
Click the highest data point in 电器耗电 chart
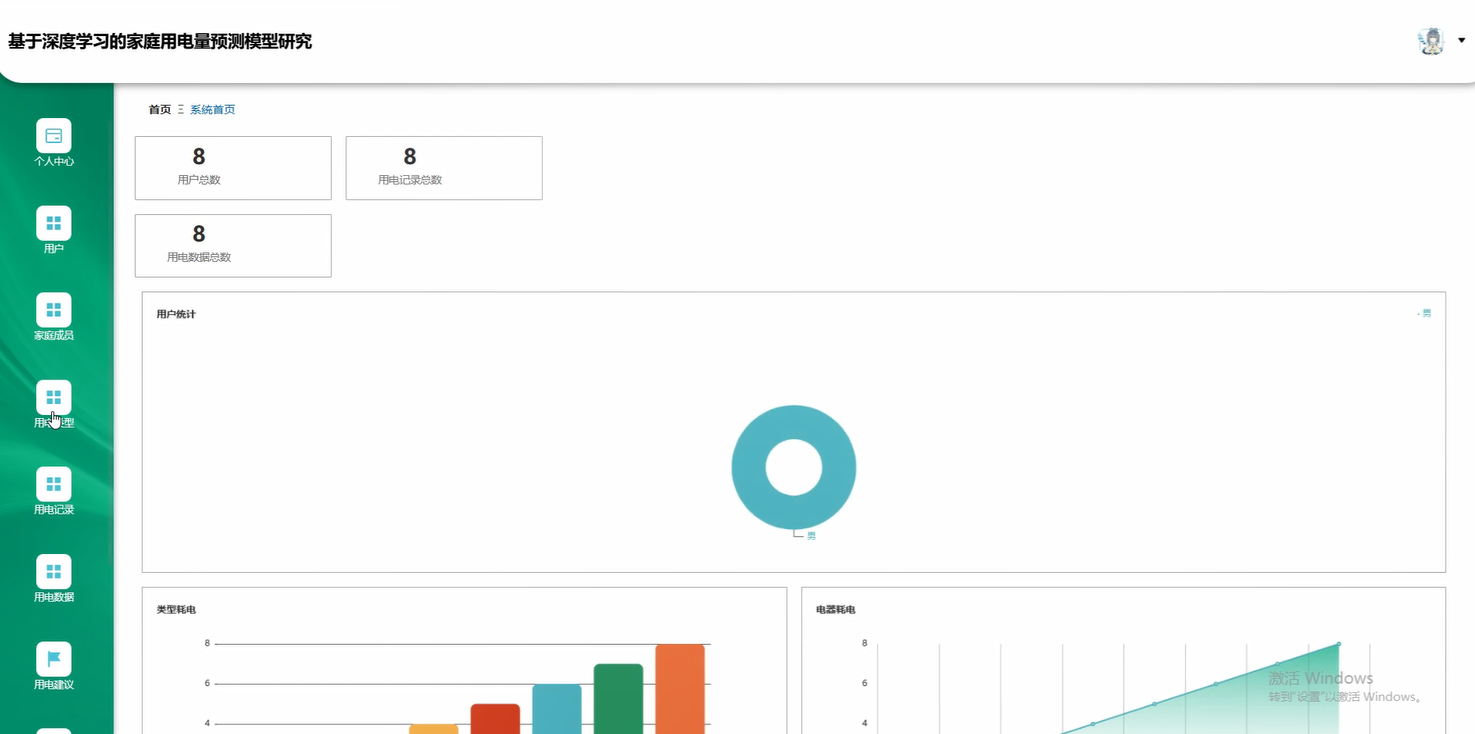coord(1338,644)
